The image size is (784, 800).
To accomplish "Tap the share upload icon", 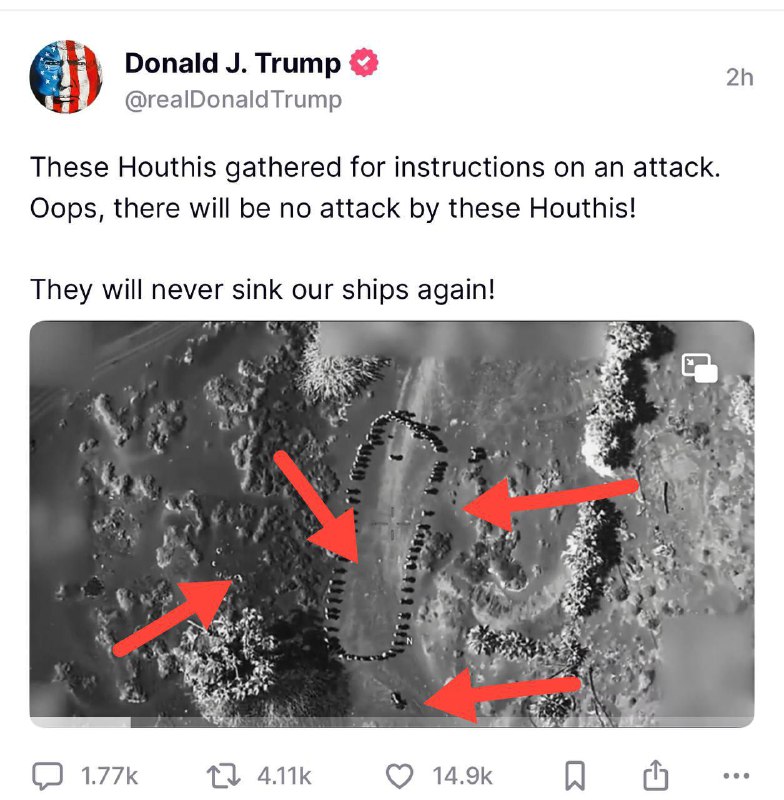I will [x=655, y=774].
